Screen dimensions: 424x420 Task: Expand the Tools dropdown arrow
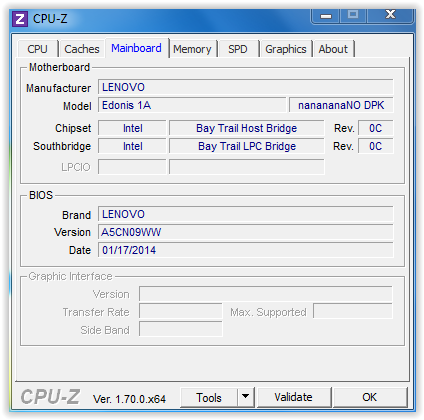246,397
